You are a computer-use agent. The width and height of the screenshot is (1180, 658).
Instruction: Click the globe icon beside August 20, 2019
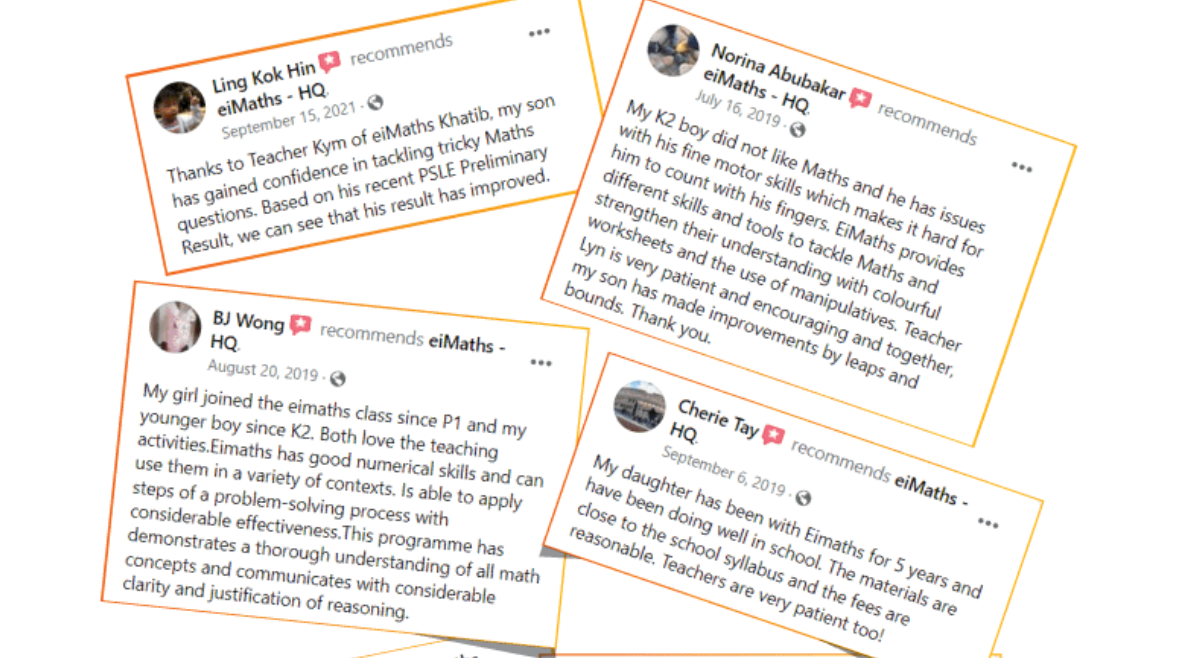pos(337,378)
